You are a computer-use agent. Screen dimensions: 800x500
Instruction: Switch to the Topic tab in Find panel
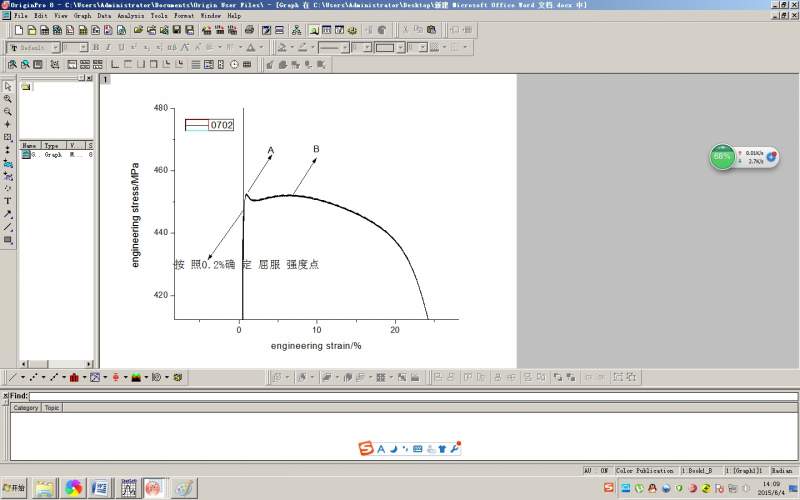52,408
